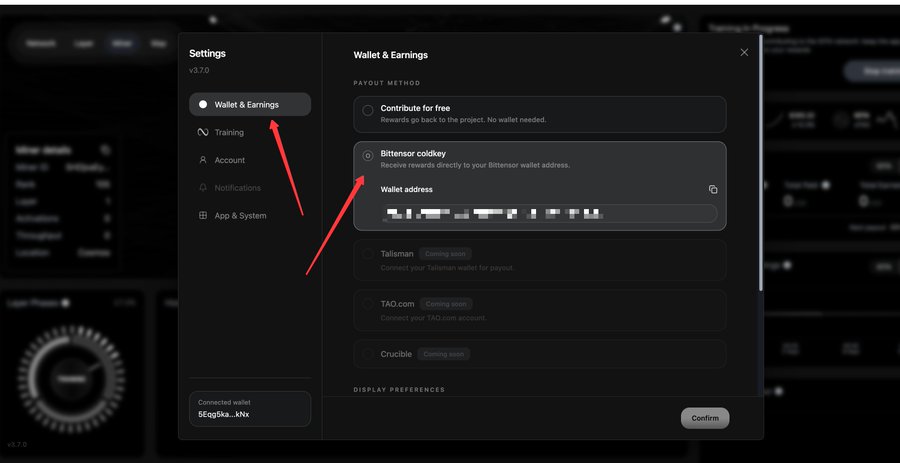Switch to the App & System section

click(250, 216)
